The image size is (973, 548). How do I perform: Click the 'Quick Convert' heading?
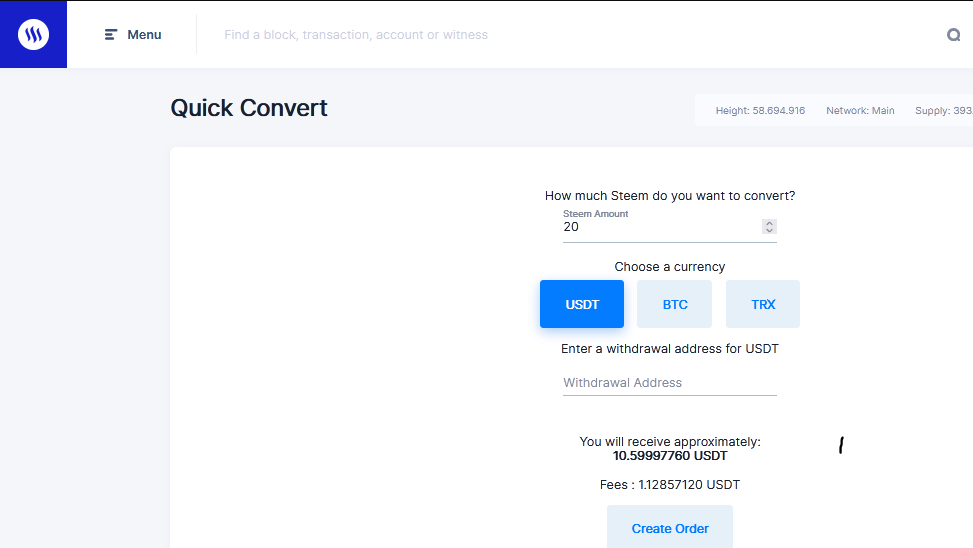(x=249, y=108)
